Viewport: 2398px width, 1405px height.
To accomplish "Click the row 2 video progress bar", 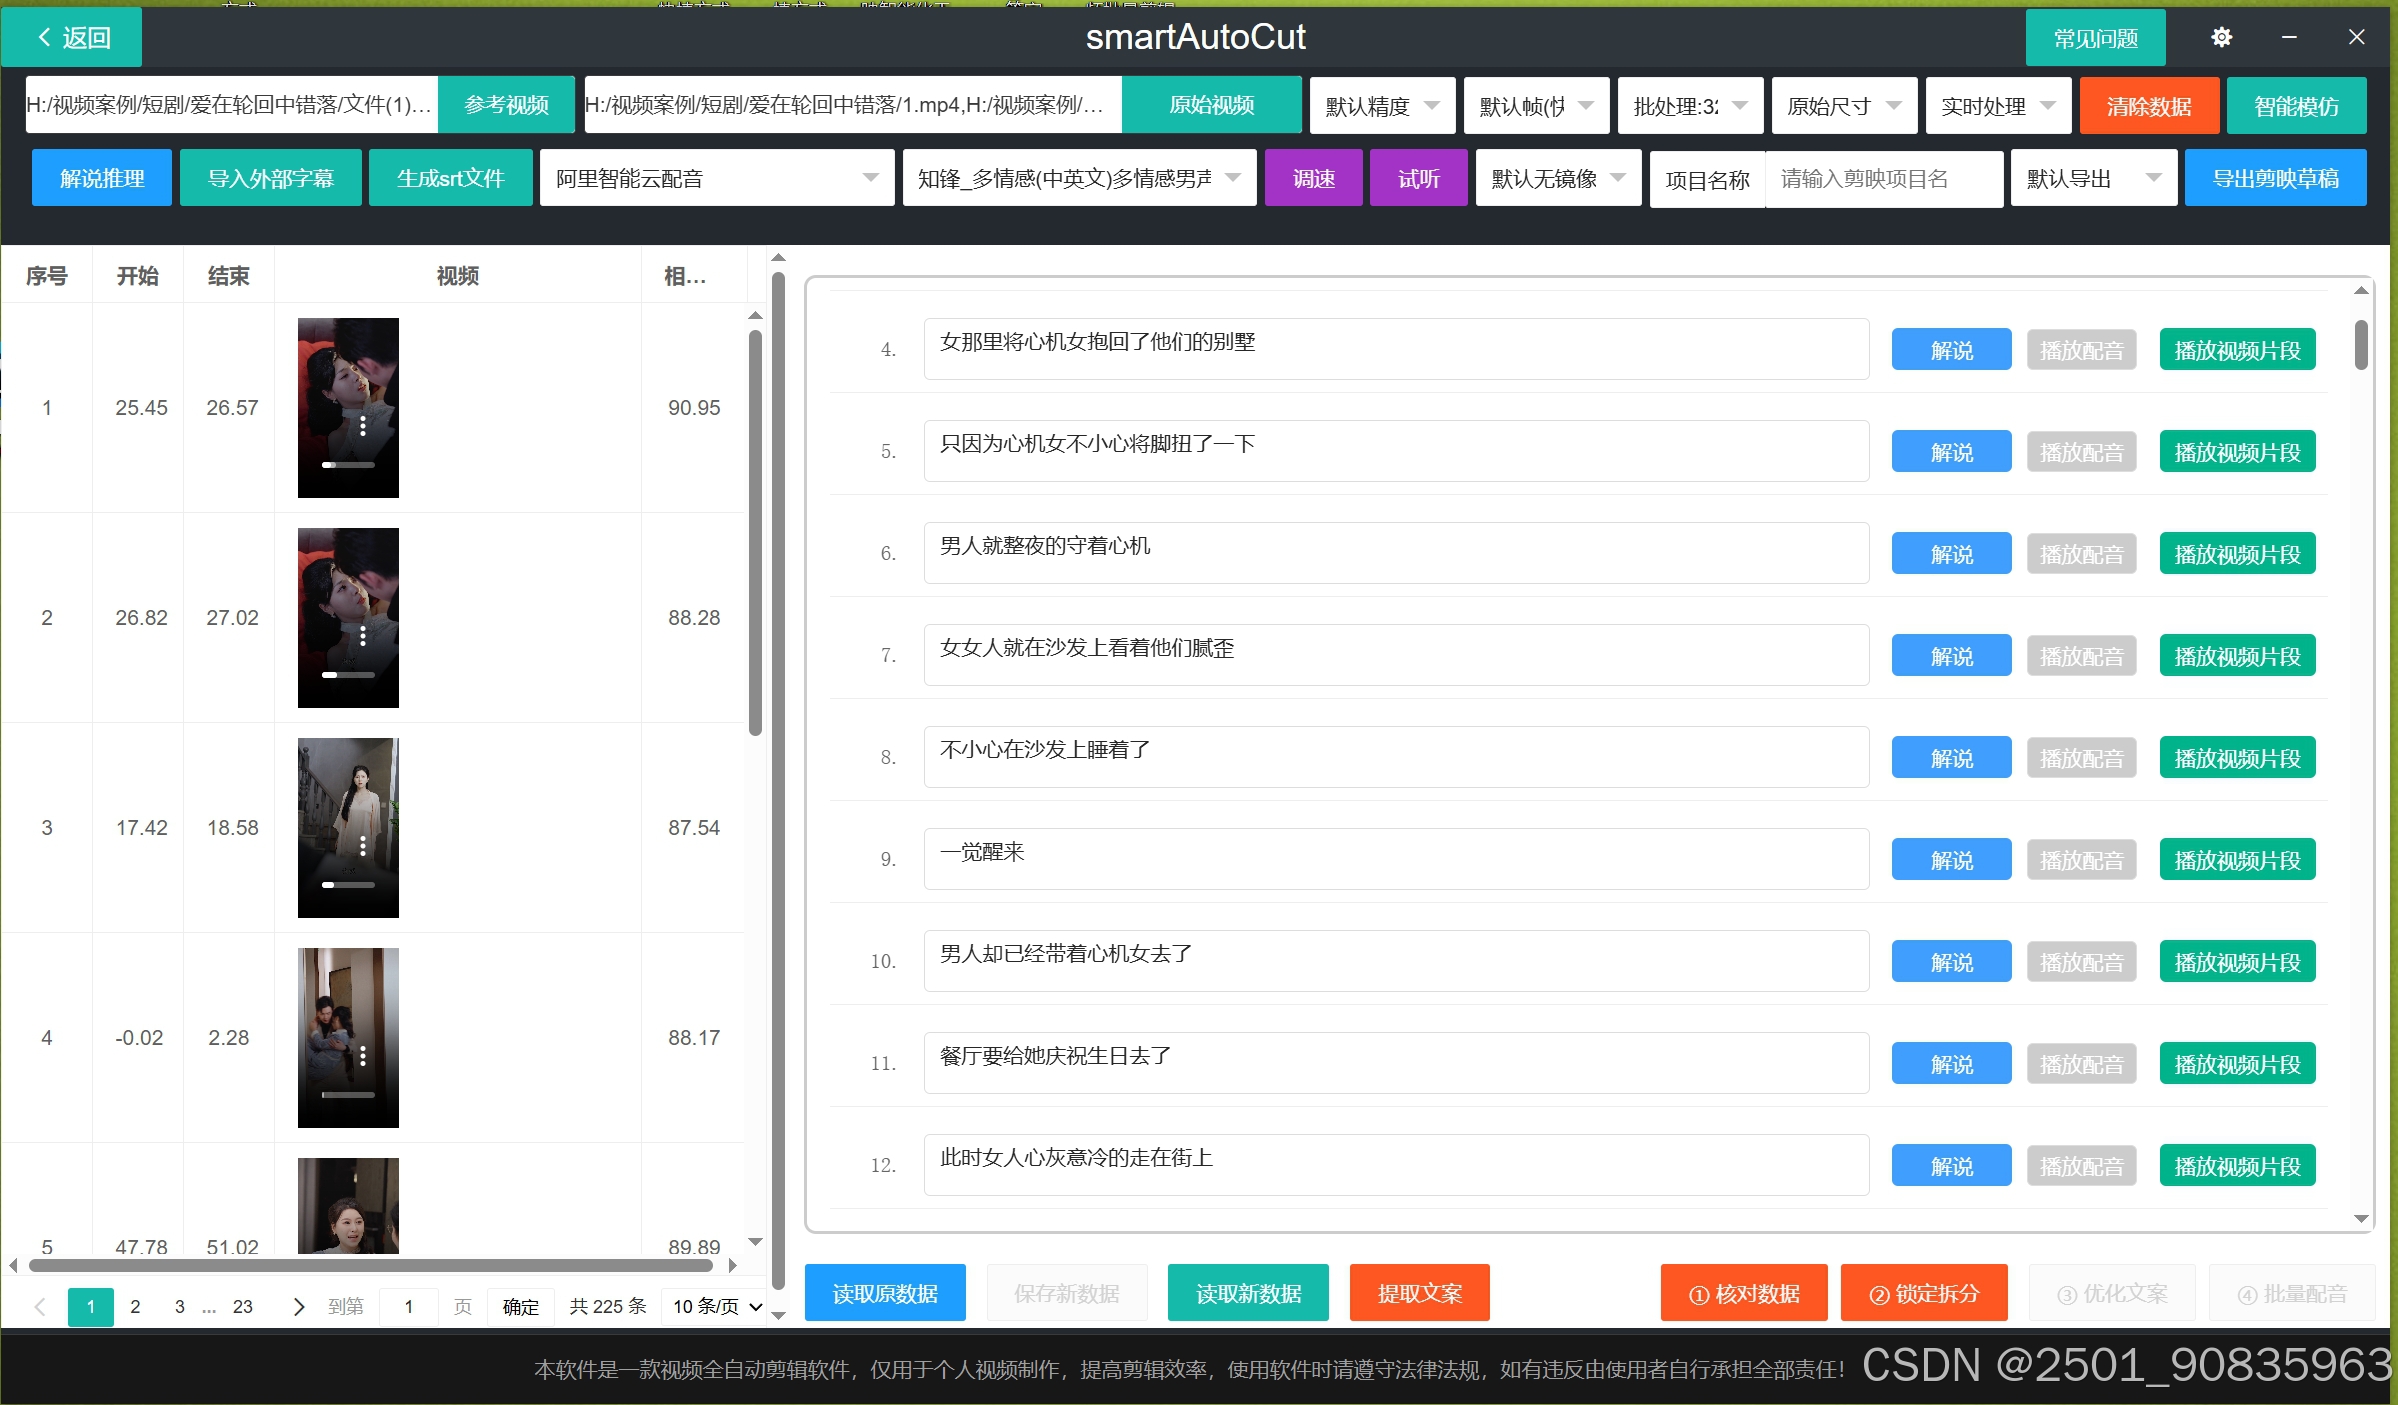I will coord(348,675).
